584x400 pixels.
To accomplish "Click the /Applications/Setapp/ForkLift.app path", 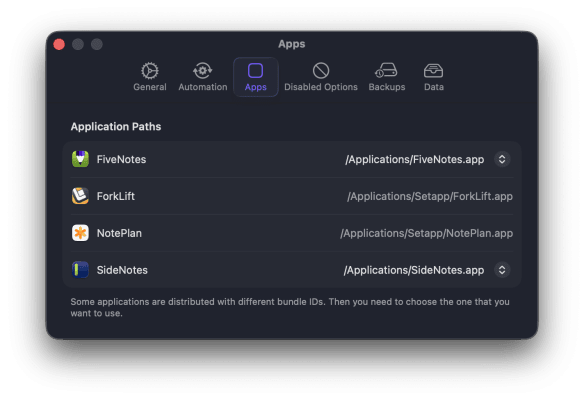I will (x=430, y=196).
